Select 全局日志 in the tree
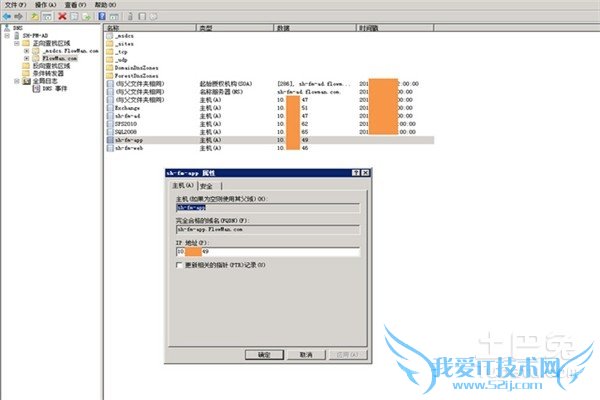Image resolution: width=600 pixels, height=400 pixels. [x=45, y=81]
